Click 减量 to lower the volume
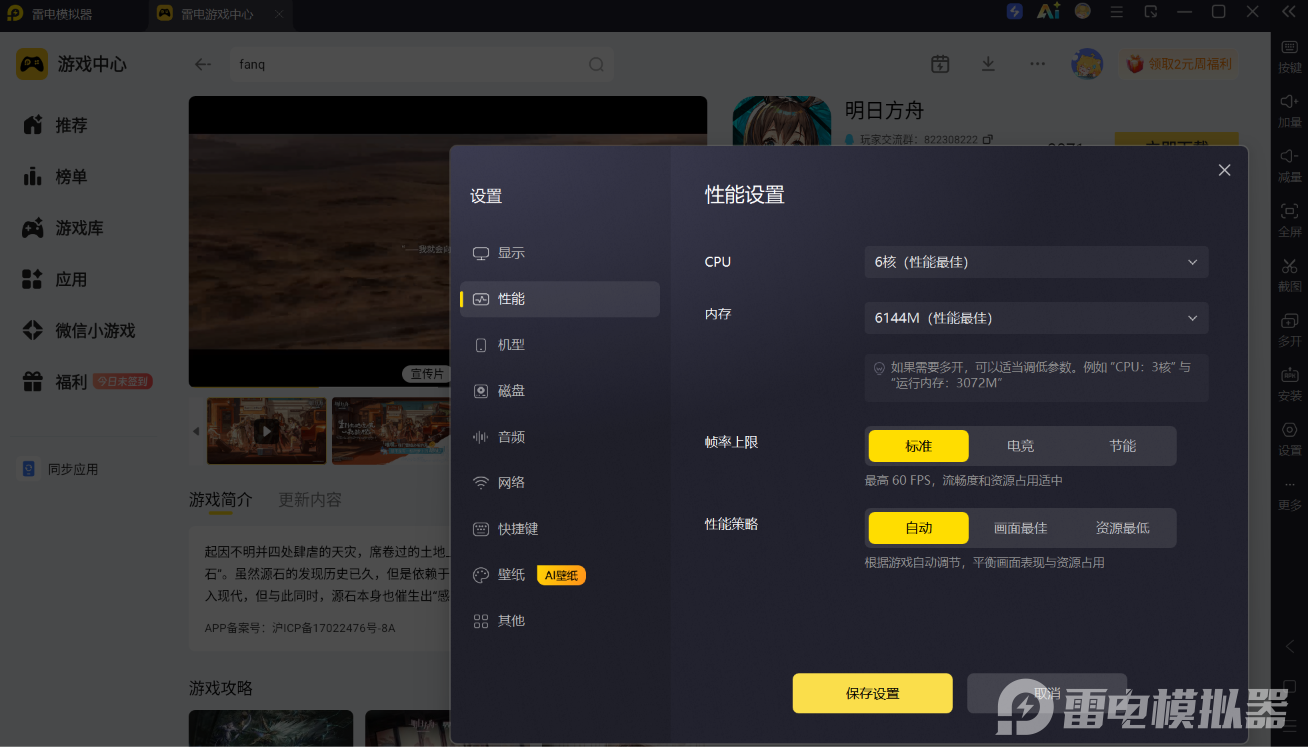The image size is (1308, 747). [1290, 166]
